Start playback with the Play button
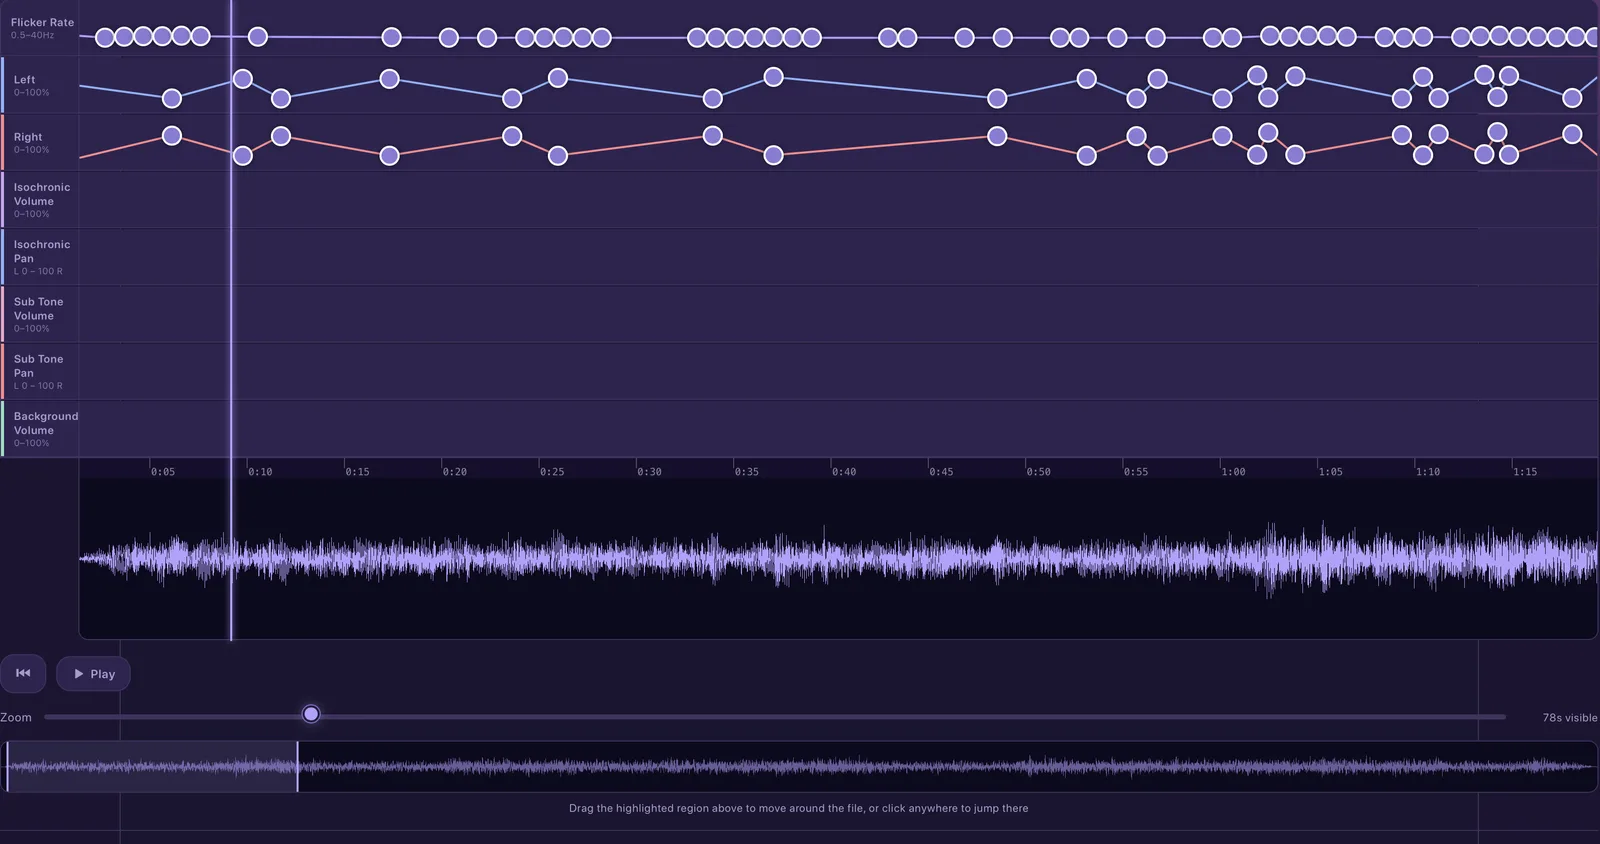This screenshot has height=844, width=1600. (93, 674)
